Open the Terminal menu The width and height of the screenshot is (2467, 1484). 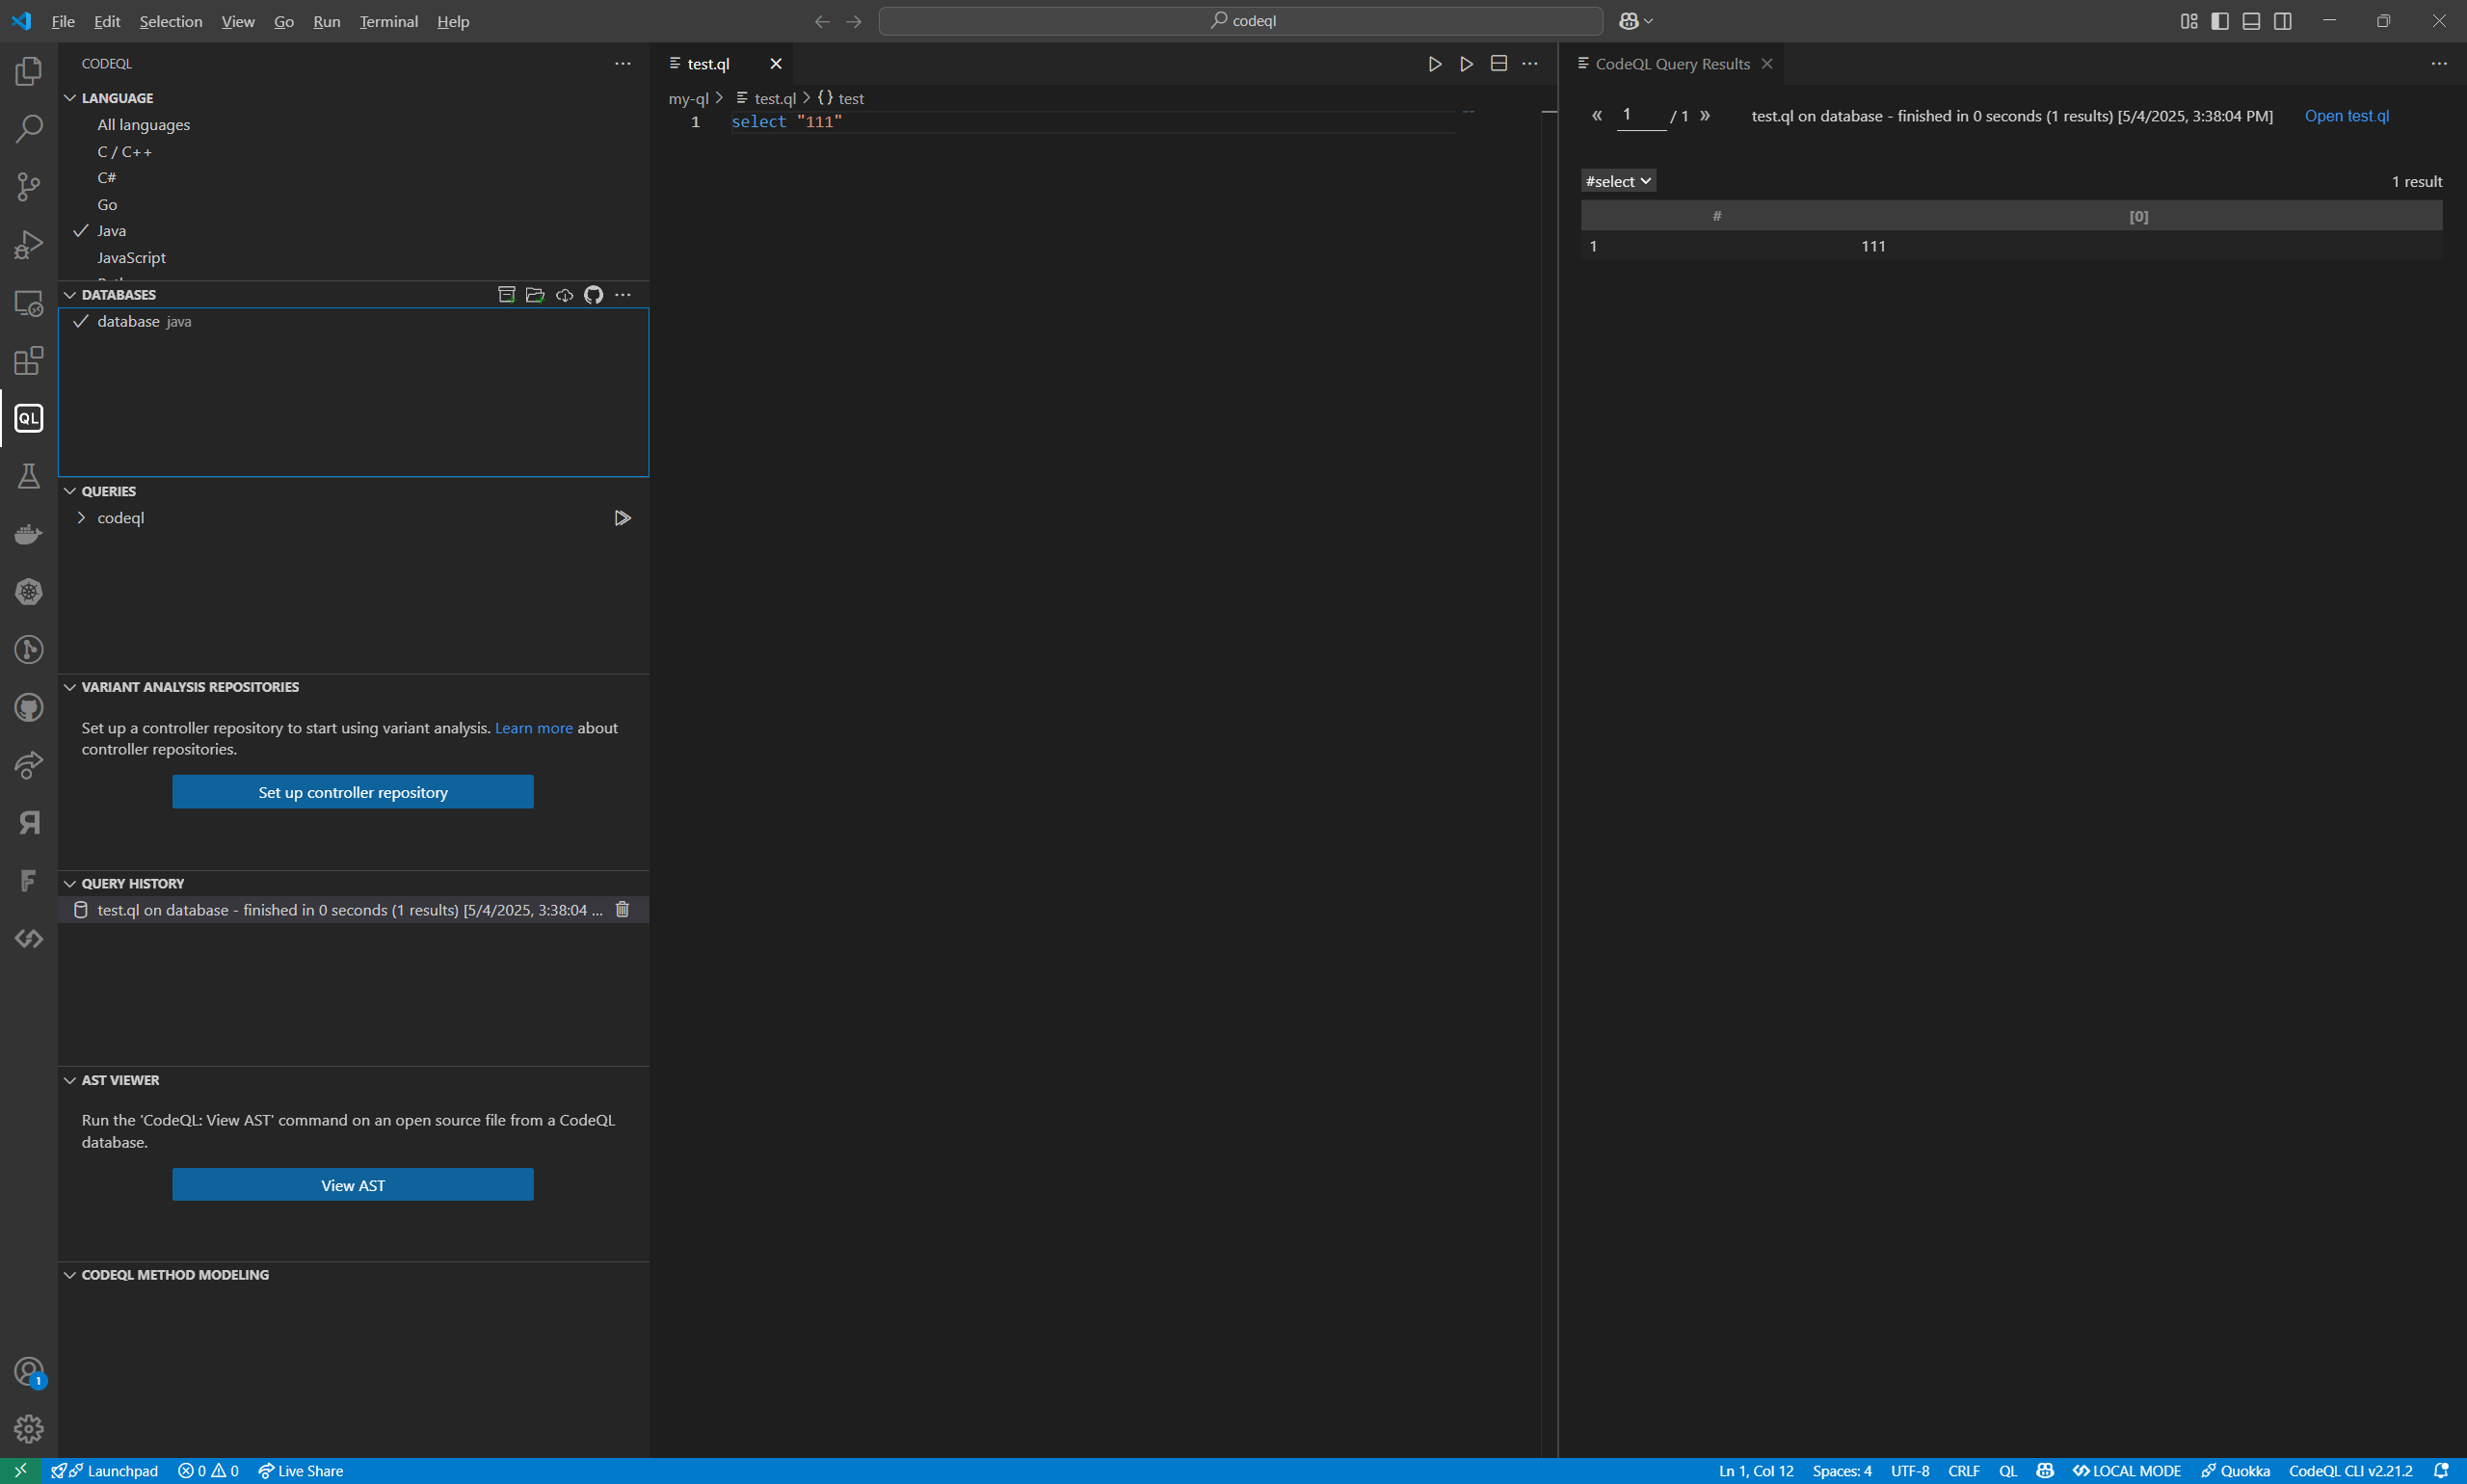point(388,21)
